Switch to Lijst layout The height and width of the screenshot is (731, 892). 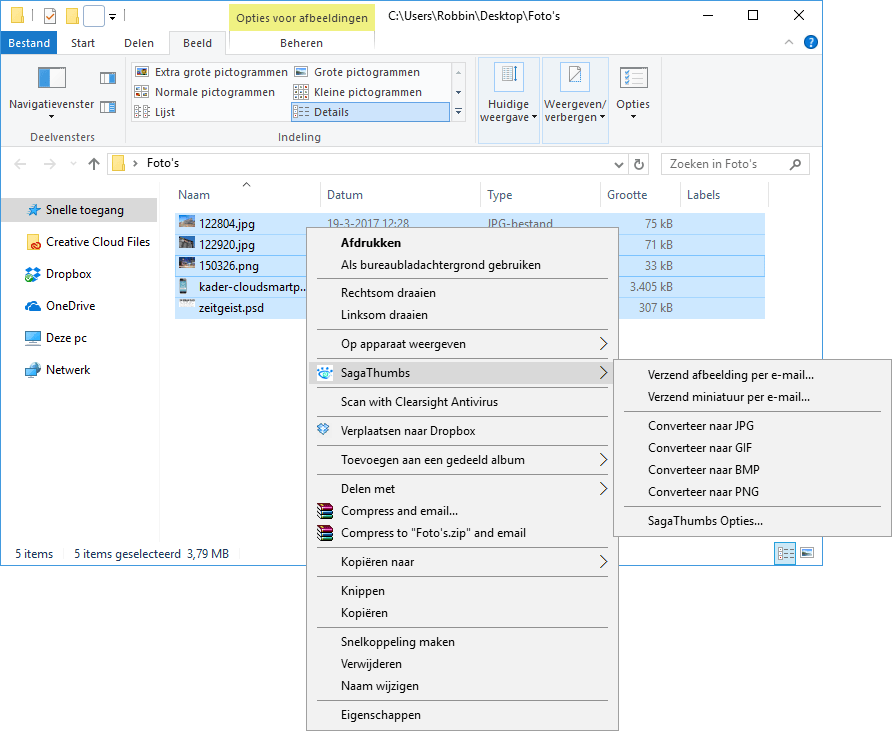tap(155, 111)
